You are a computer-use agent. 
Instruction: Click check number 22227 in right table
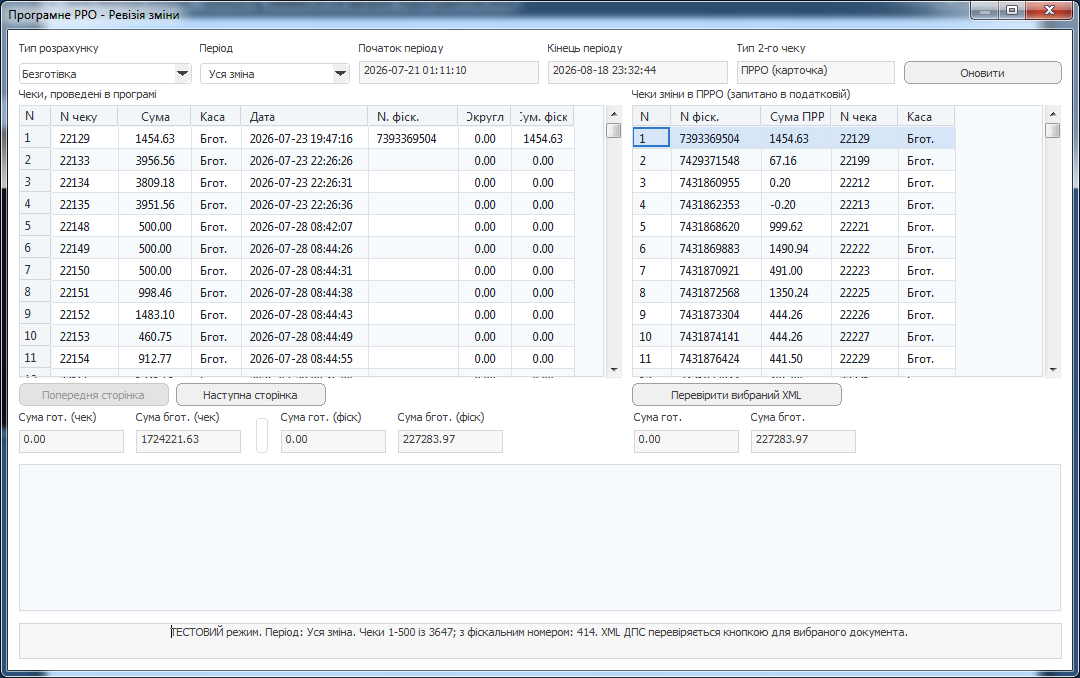[864, 337]
